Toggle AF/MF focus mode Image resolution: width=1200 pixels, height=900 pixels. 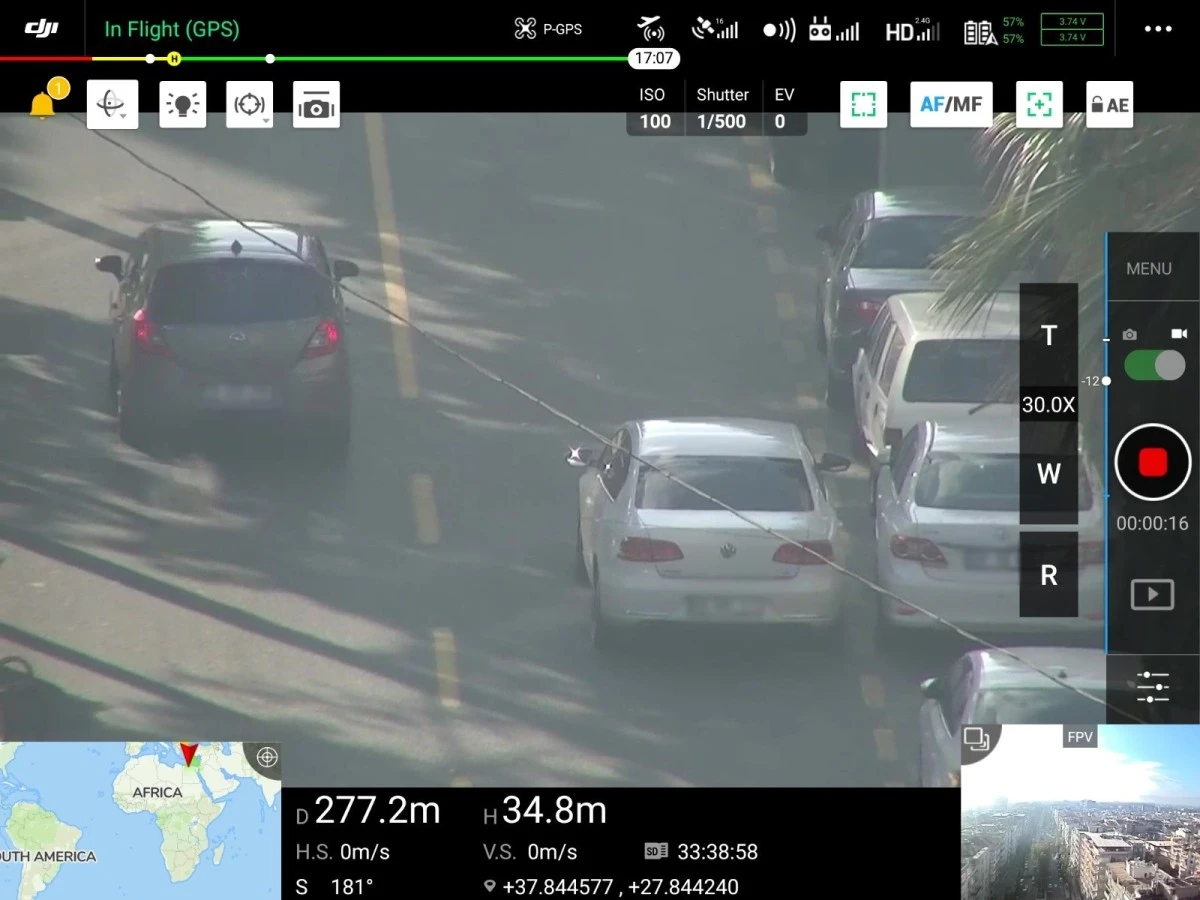(x=951, y=104)
